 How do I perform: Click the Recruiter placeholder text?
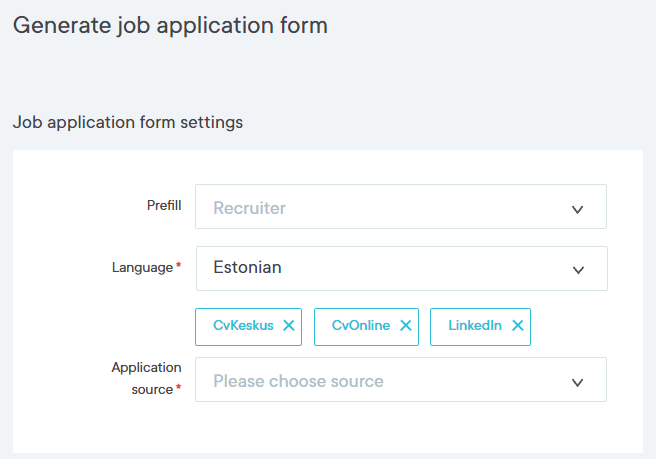249,208
